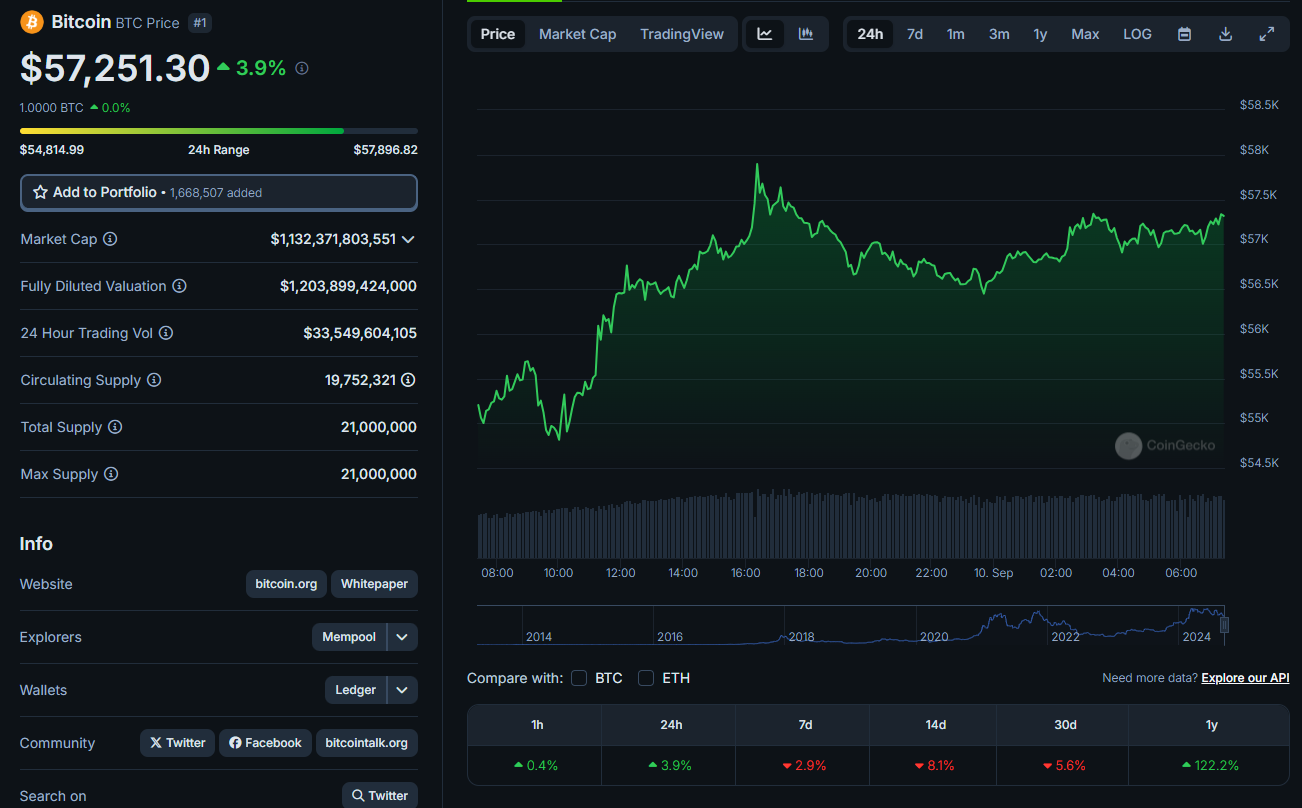The image size is (1302, 808).
Task: Select the 1y time range
Action: pyautogui.click(x=1040, y=34)
